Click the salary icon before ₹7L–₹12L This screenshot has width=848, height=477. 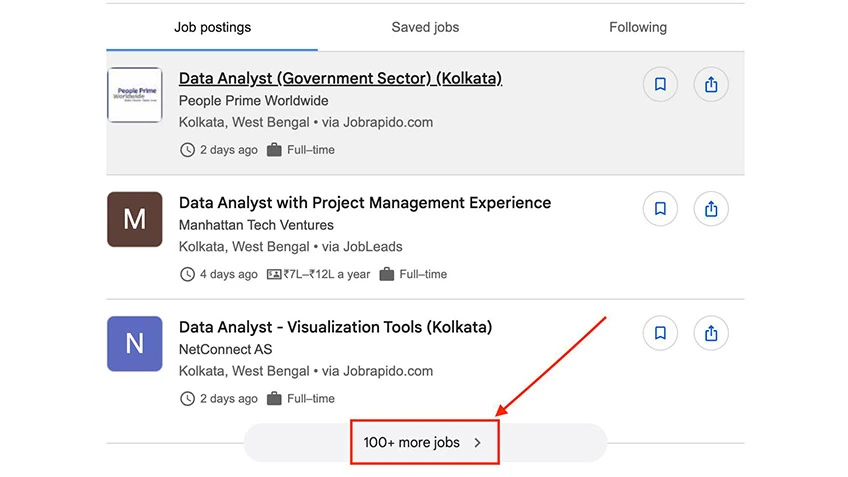[274, 274]
